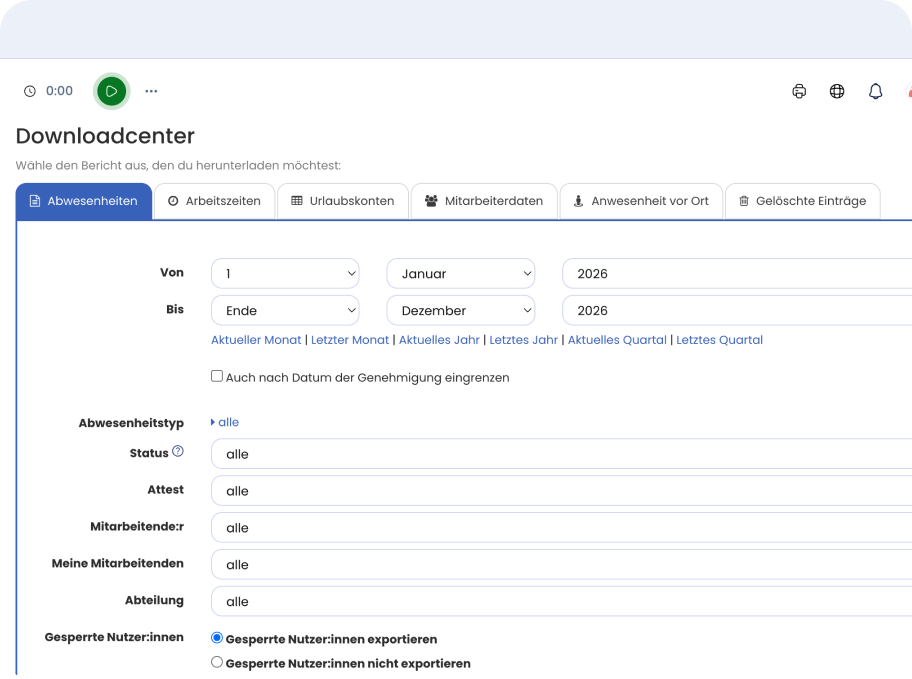This screenshot has width=912, height=679.
Task: Click the Aktueller Monat link
Action: pyautogui.click(x=256, y=340)
